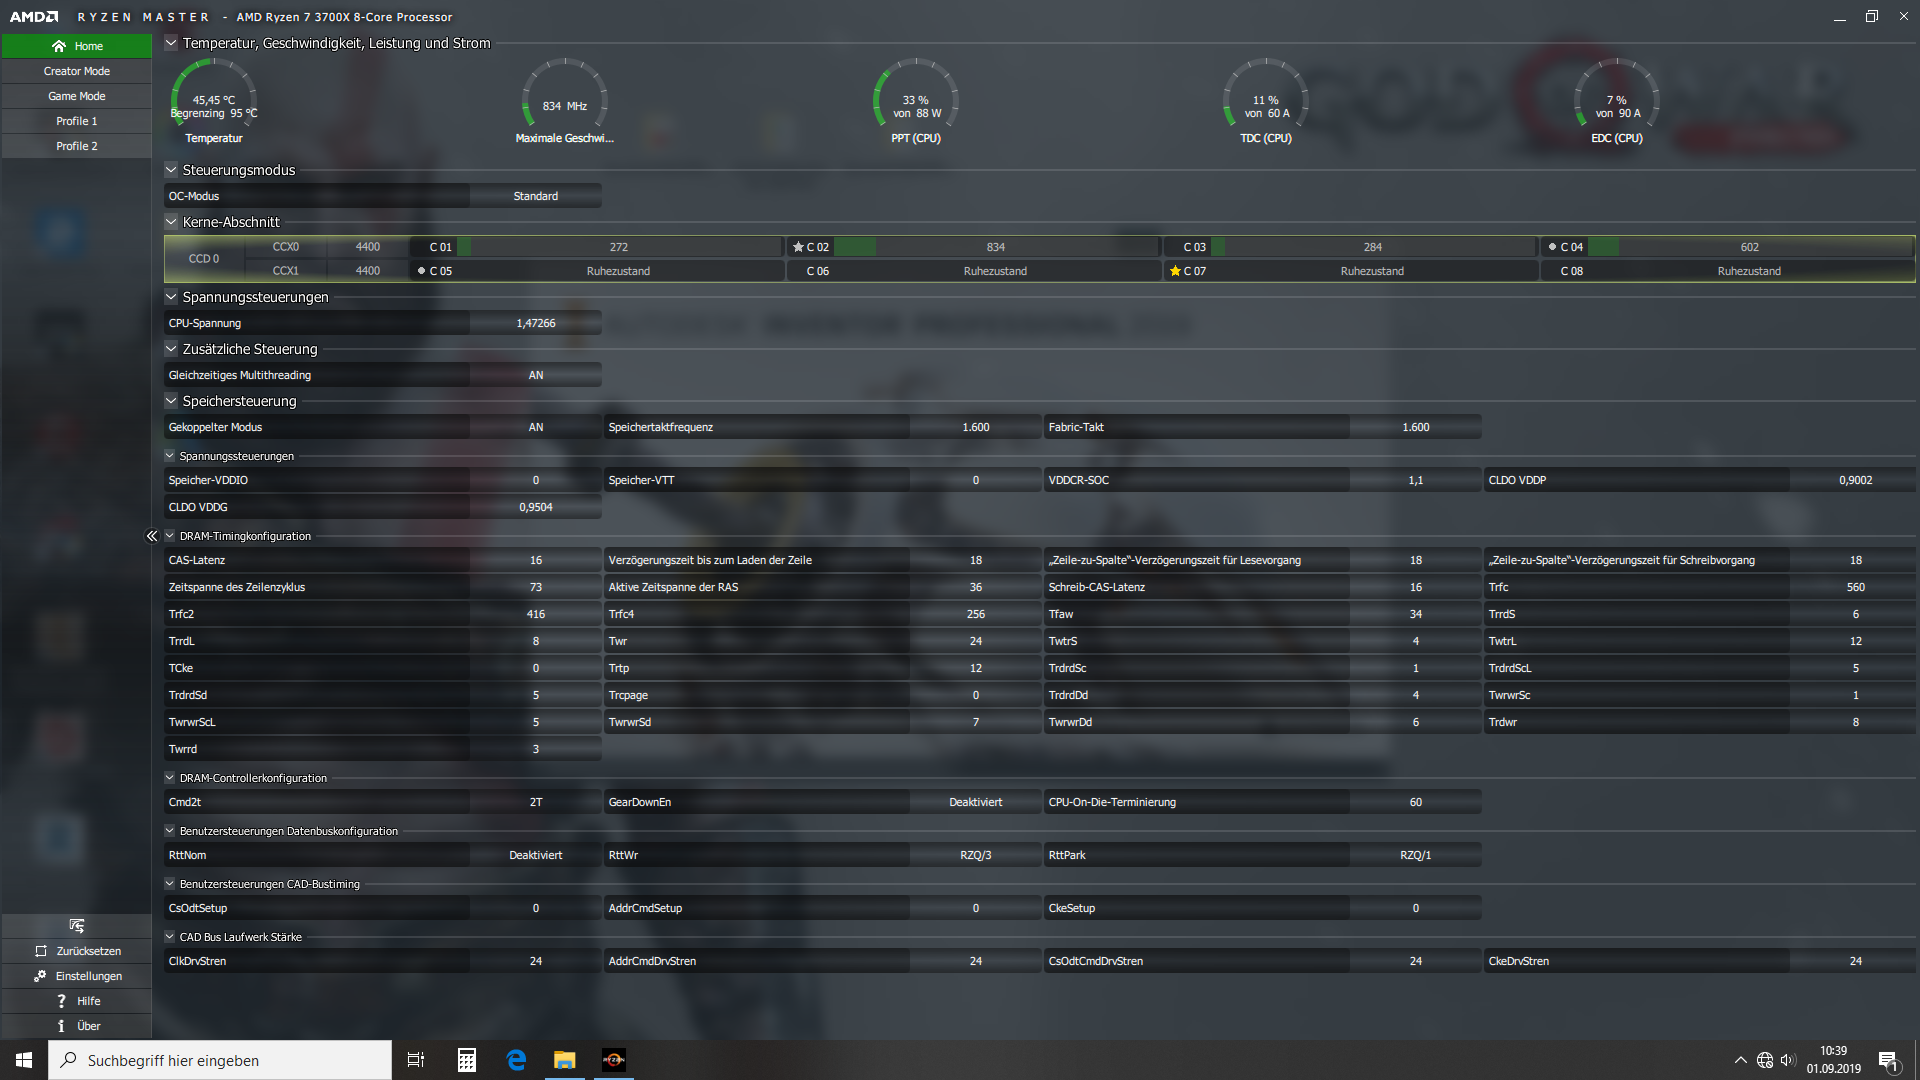Image resolution: width=1920 pixels, height=1080 pixels.
Task: Open Microsoft Edge from the taskbar
Action: point(516,1060)
